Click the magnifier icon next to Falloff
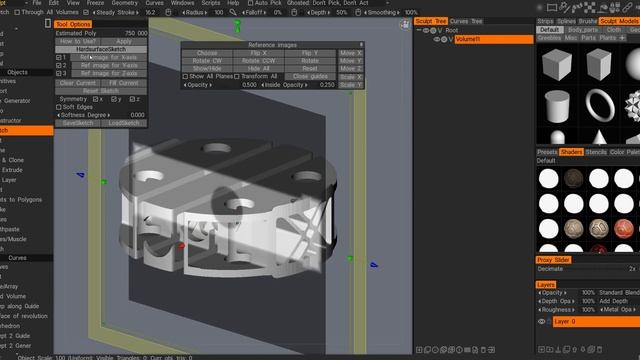 pos(233,13)
